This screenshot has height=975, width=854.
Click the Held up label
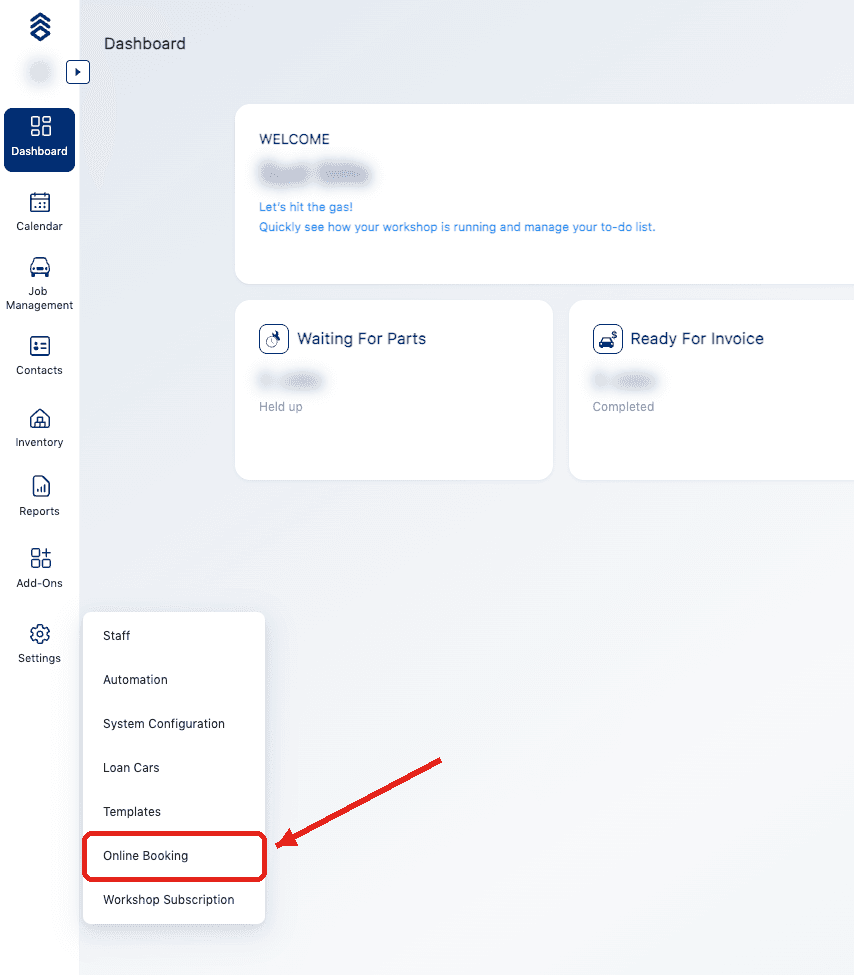pos(281,407)
